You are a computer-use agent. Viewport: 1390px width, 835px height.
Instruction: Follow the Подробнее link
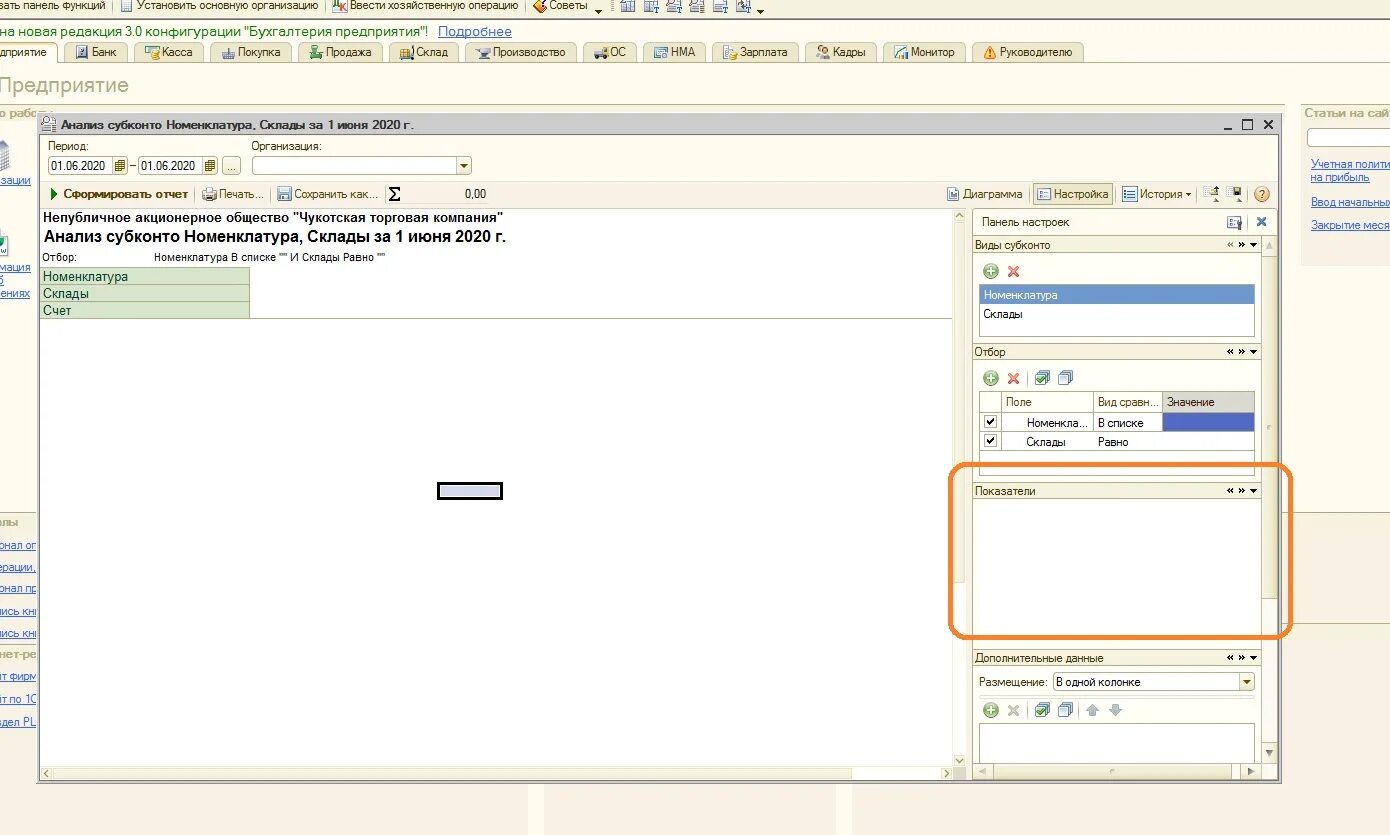point(475,32)
